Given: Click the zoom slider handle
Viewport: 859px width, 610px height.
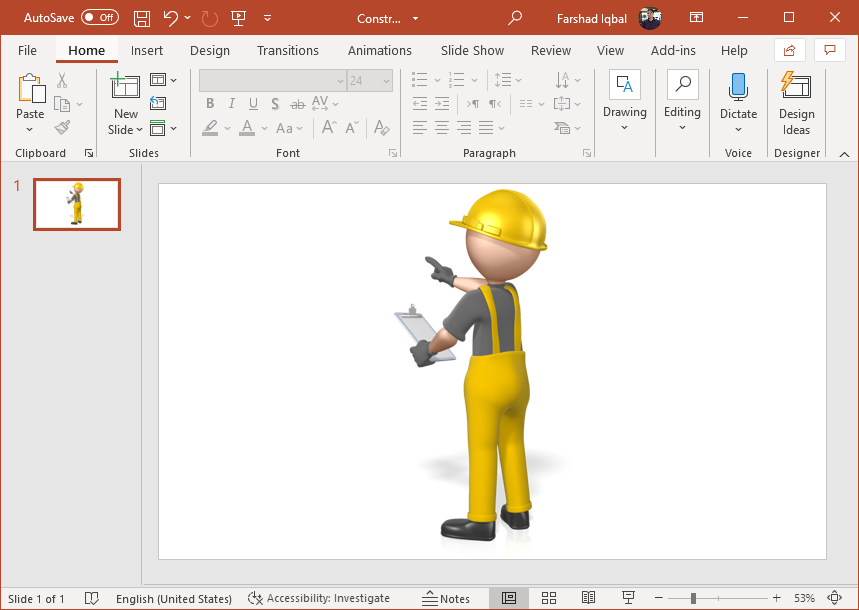Looking at the screenshot, I should [x=693, y=598].
